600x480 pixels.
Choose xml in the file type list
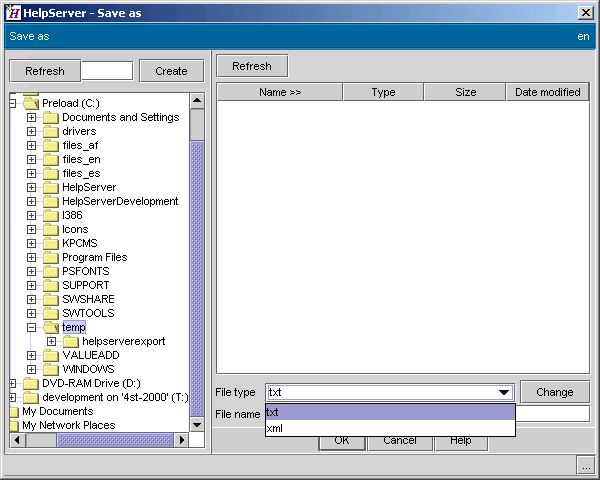point(390,428)
